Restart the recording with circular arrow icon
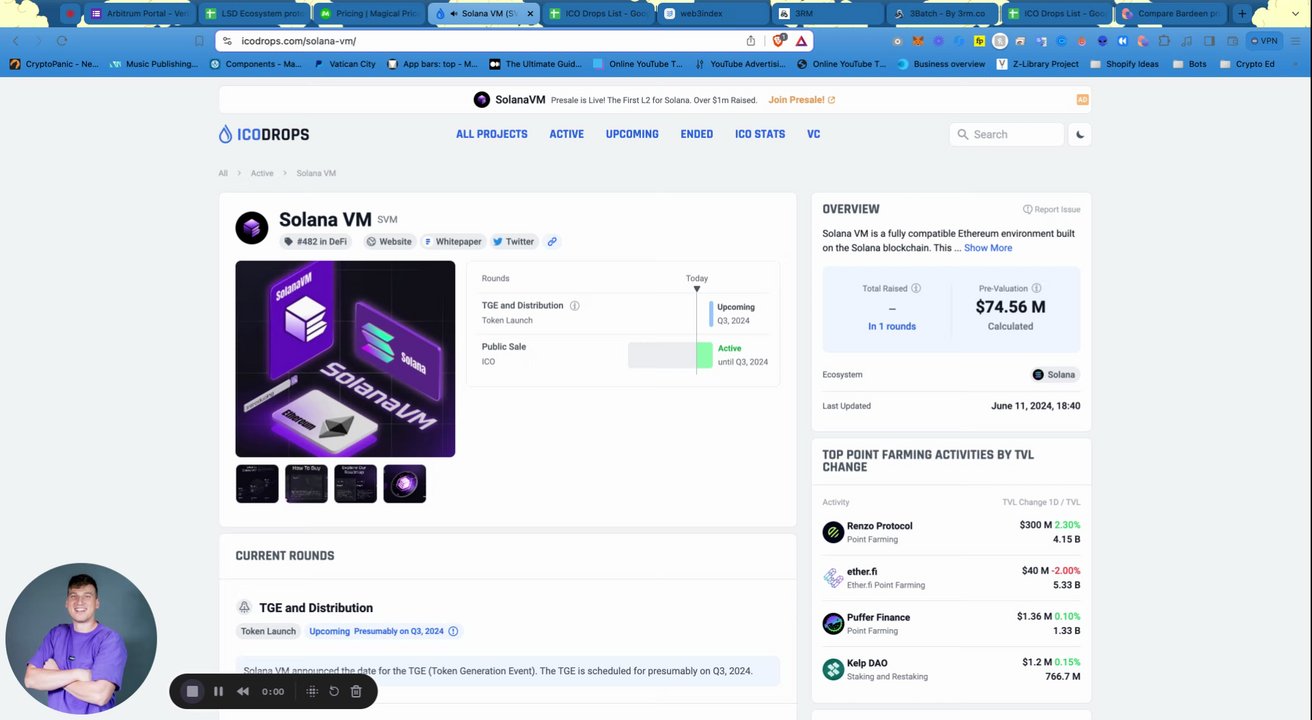 click(x=334, y=691)
